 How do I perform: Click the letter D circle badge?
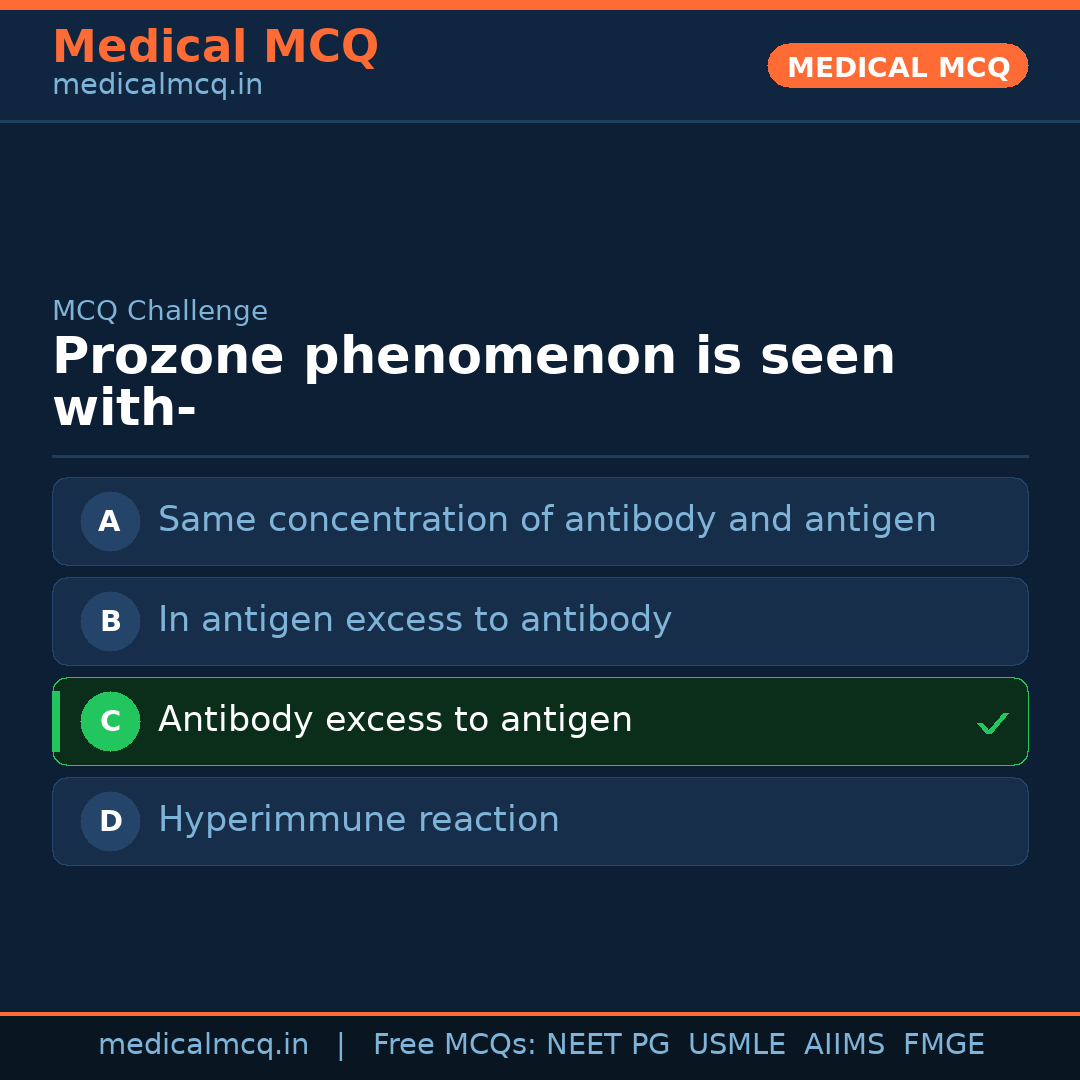(x=110, y=821)
